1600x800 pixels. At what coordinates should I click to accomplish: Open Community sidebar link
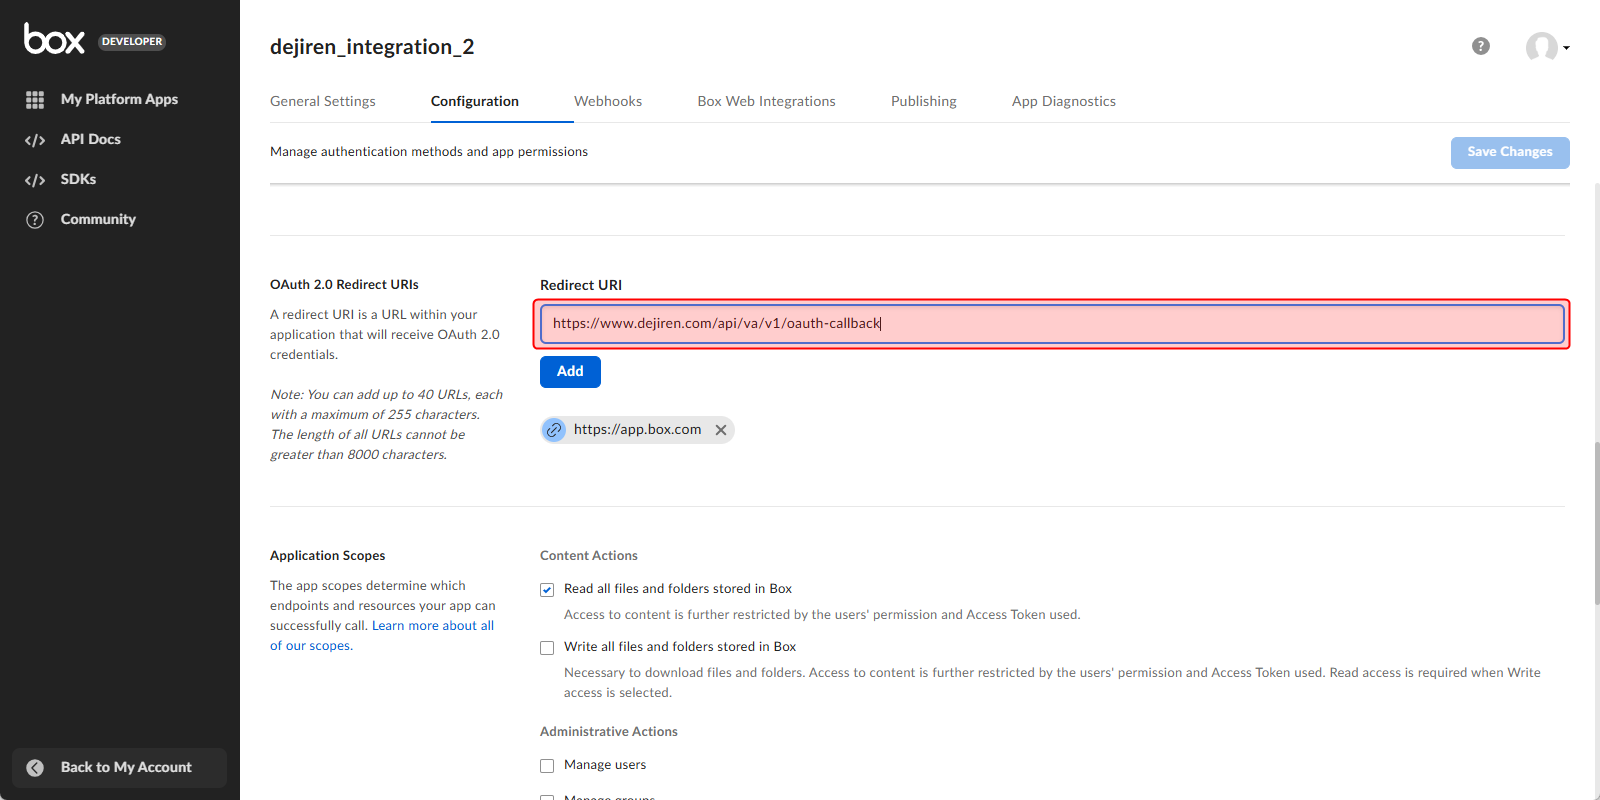pyautogui.click(x=98, y=219)
